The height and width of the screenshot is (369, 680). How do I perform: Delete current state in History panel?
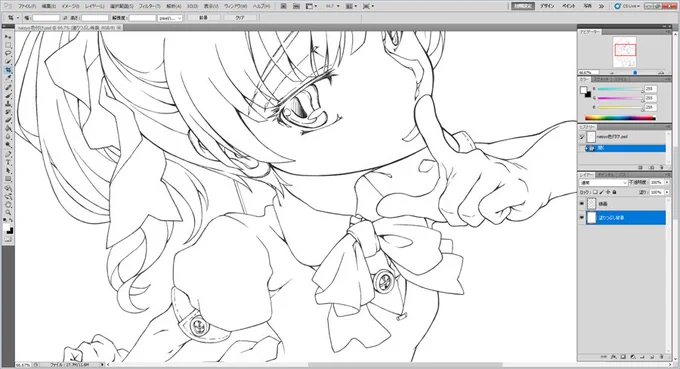click(661, 167)
